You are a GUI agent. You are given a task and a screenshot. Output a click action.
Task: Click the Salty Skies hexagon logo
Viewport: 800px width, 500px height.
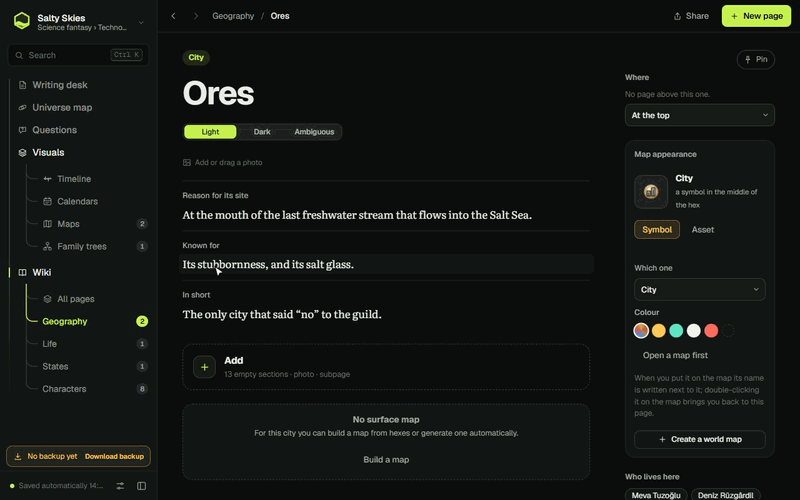coord(21,21)
